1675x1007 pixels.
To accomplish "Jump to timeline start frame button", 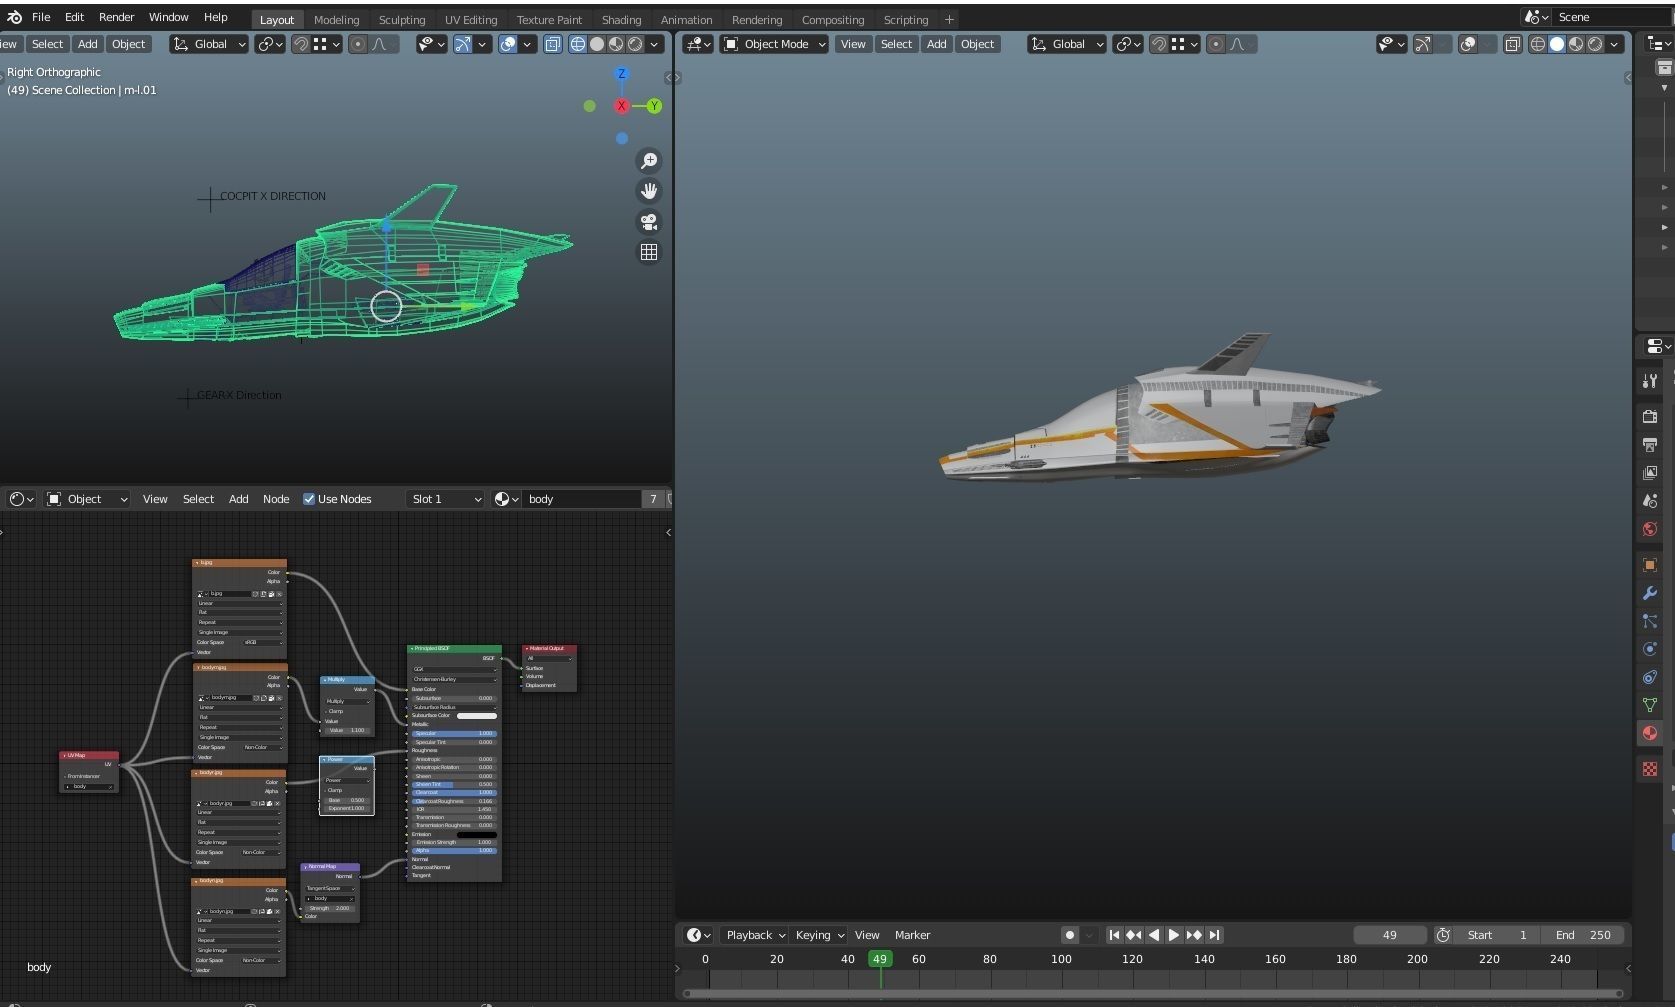I will [x=1114, y=935].
